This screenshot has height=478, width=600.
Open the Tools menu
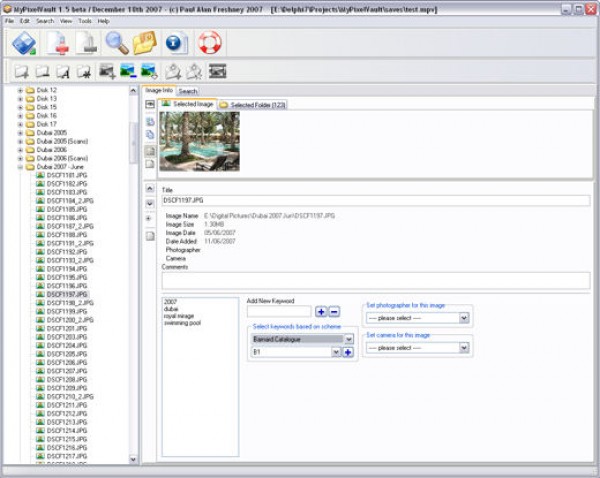[85, 20]
